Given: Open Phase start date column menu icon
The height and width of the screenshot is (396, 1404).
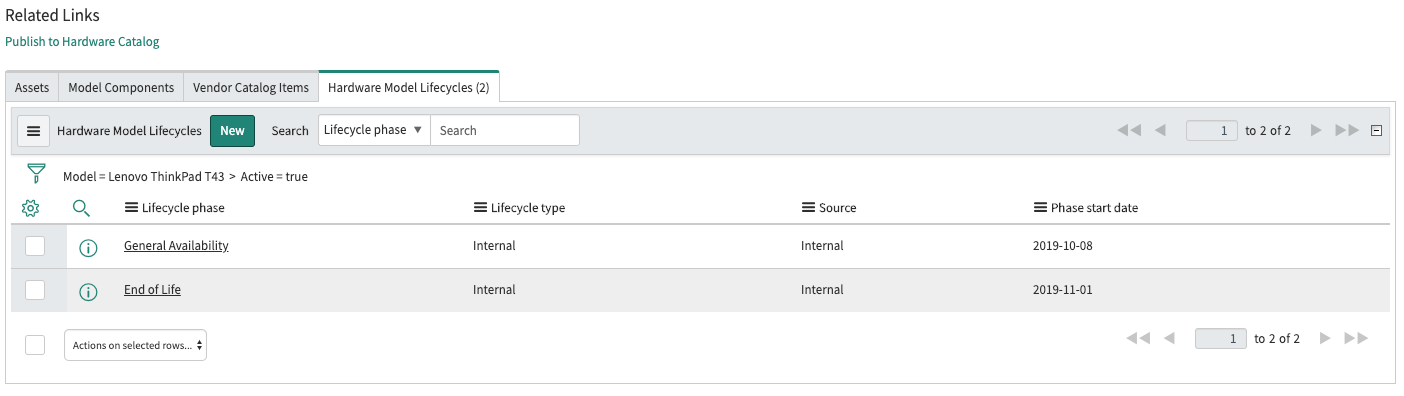Looking at the screenshot, I should pyautogui.click(x=1040, y=208).
